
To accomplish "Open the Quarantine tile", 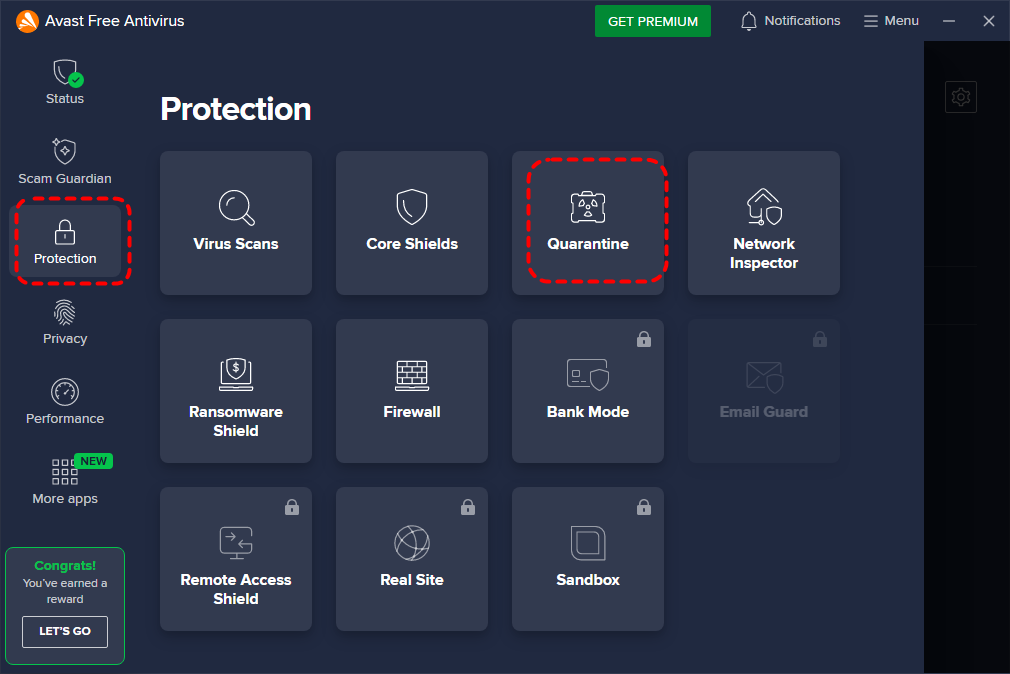I will point(588,223).
